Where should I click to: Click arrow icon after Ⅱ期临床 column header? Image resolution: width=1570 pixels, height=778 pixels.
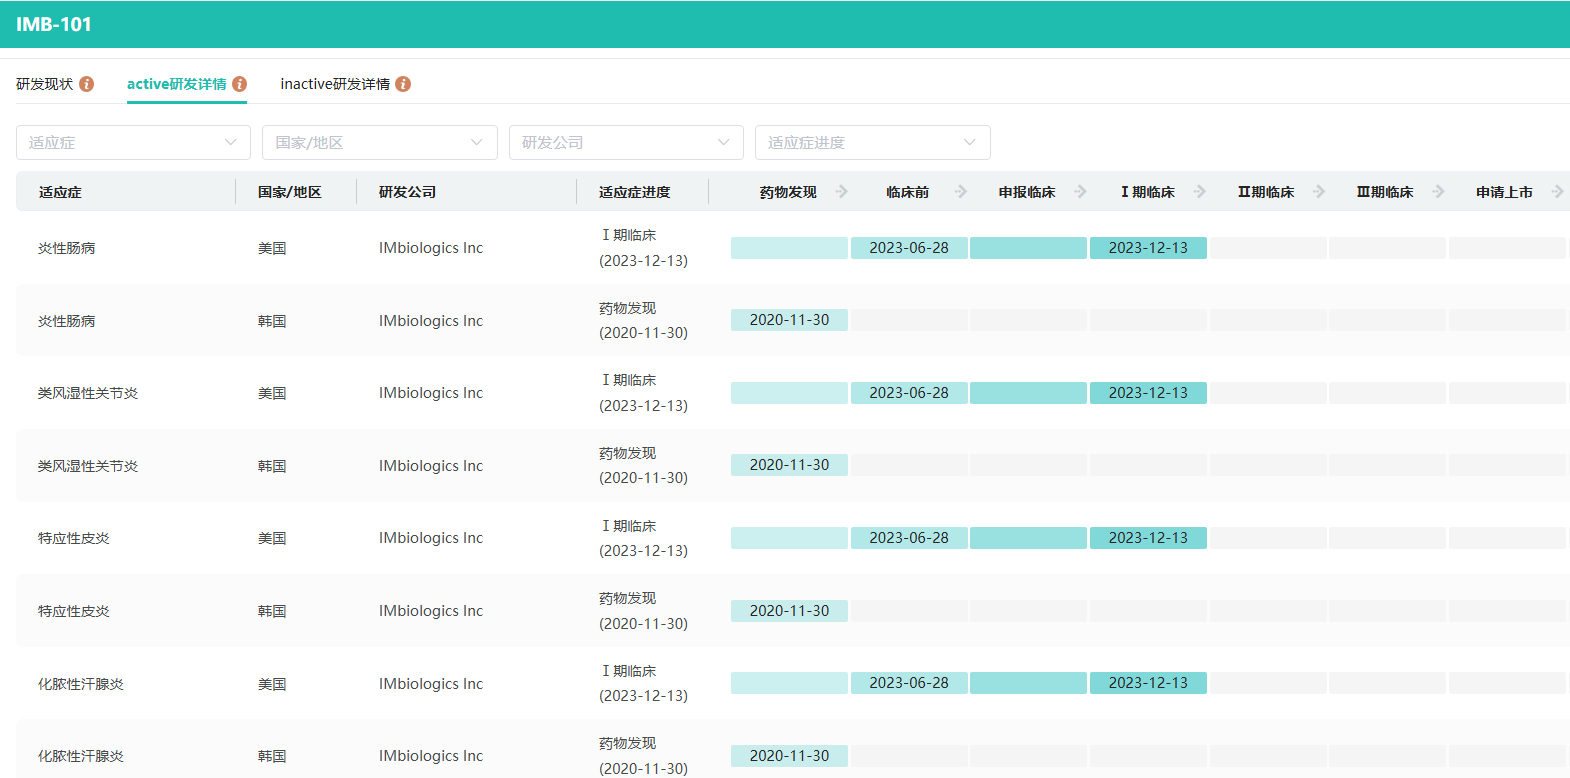click(x=1319, y=192)
